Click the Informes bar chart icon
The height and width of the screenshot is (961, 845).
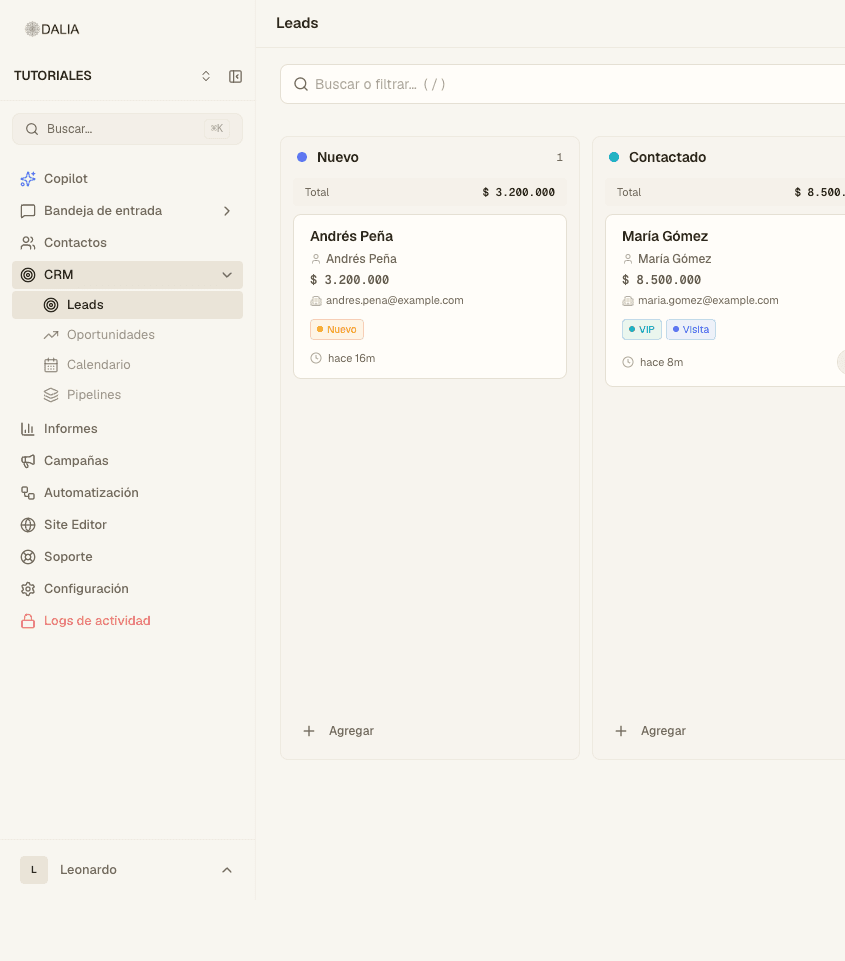pyautogui.click(x=28, y=429)
